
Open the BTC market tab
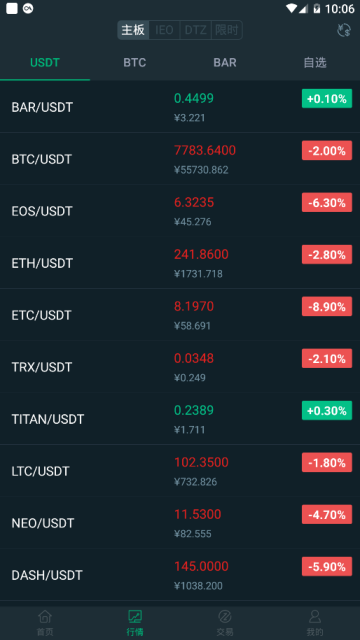135,63
